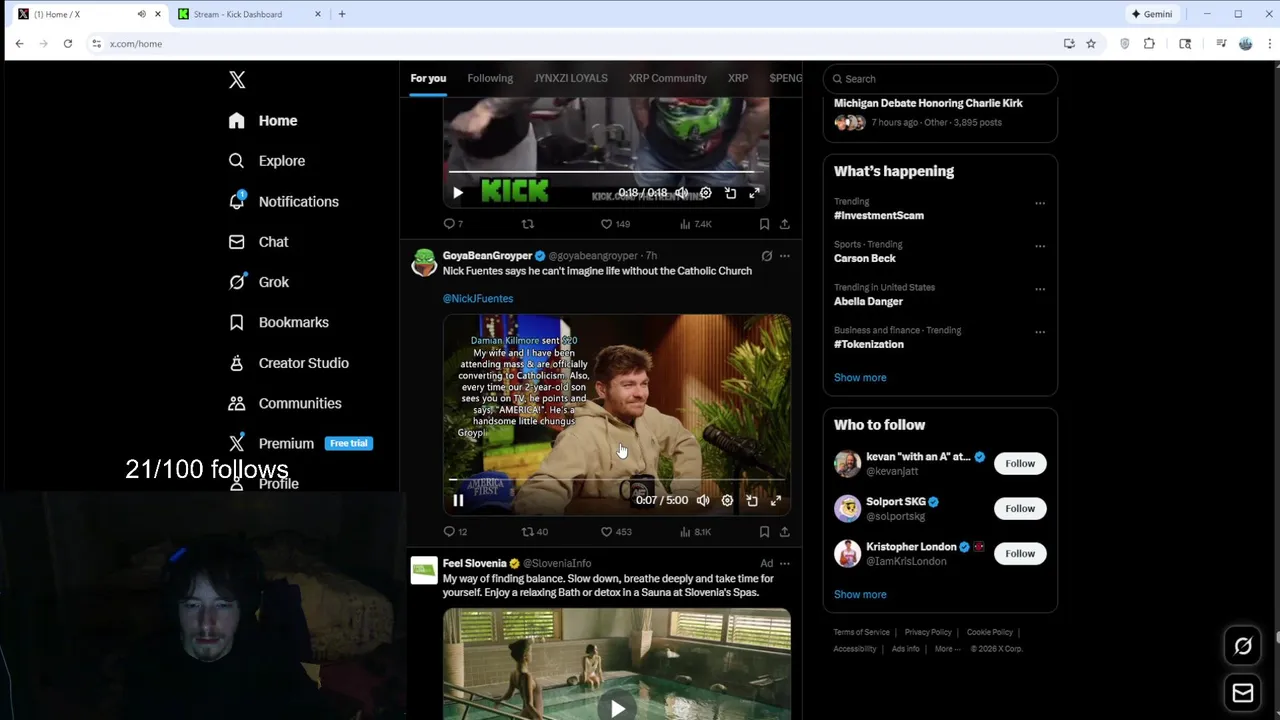The height and width of the screenshot is (720, 1280).
Task: Click Grok icon on GoyaBeanGroyer post
Action: click(x=767, y=256)
